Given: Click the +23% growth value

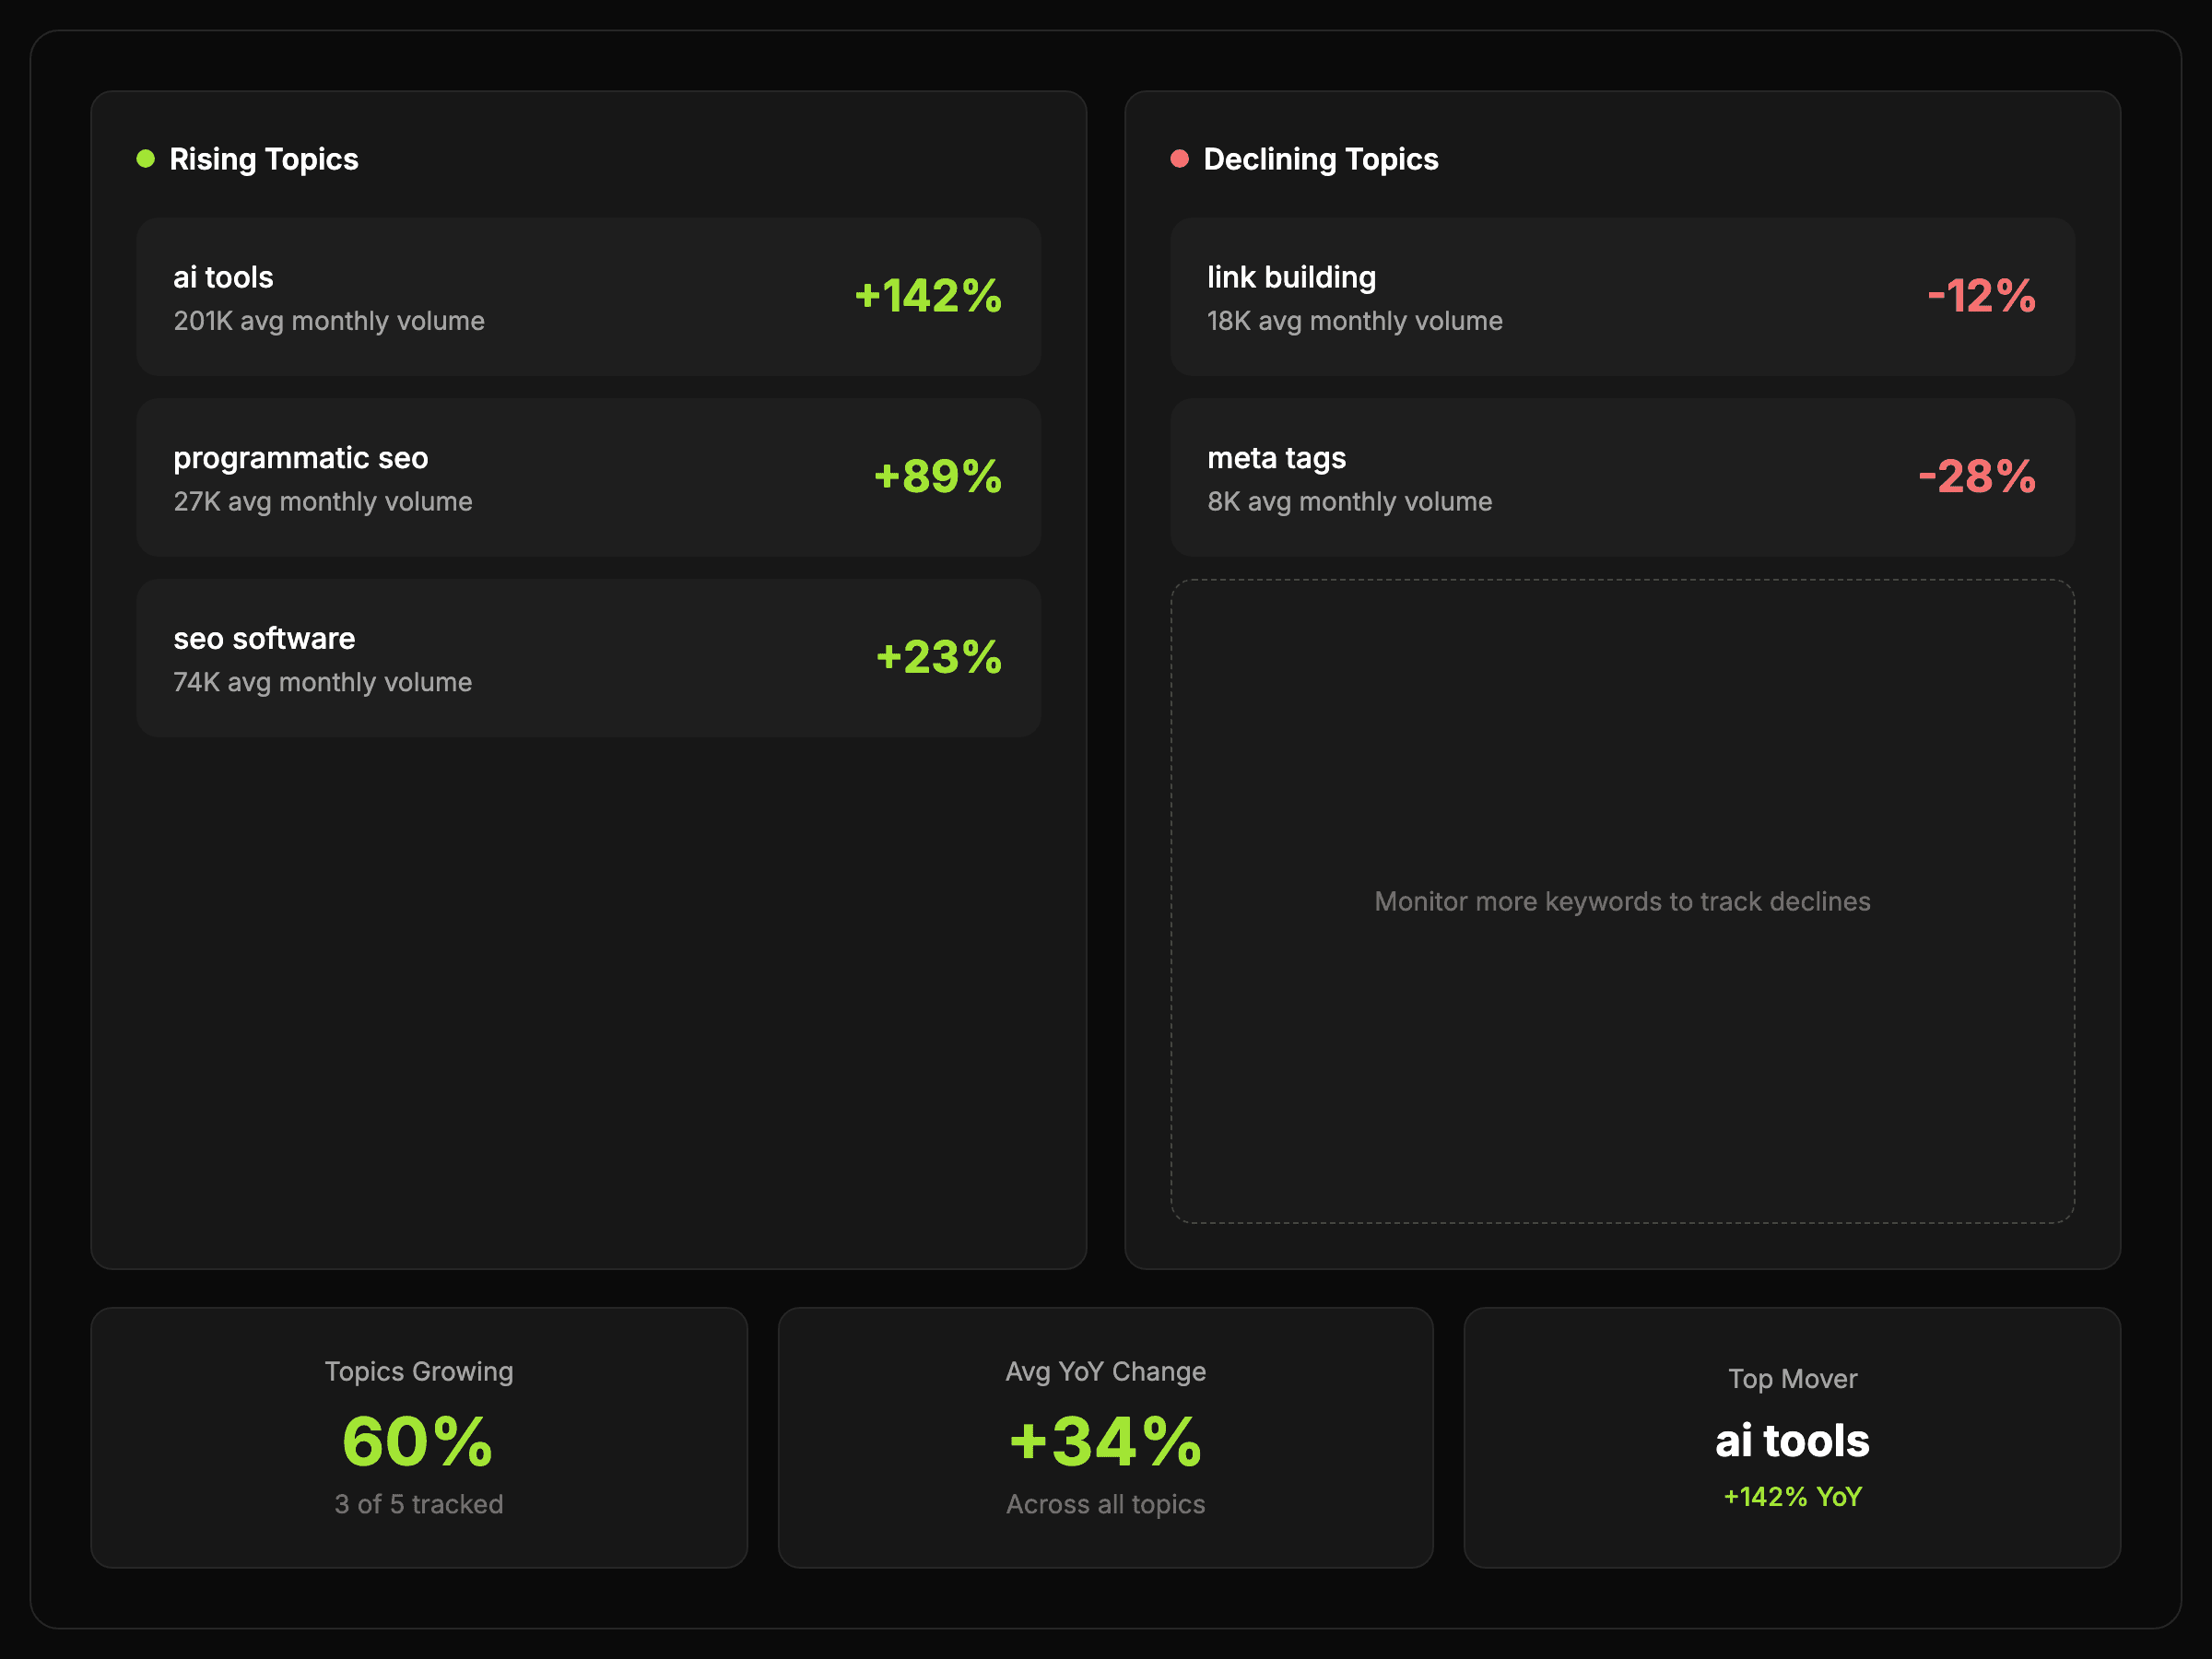Looking at the screenshot, I should click(938, 658).
